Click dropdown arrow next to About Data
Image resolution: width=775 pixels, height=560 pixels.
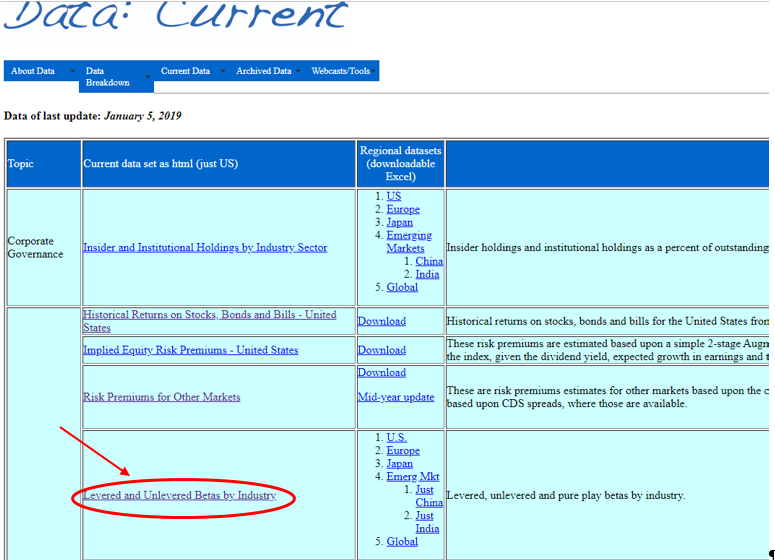[72, 72]
